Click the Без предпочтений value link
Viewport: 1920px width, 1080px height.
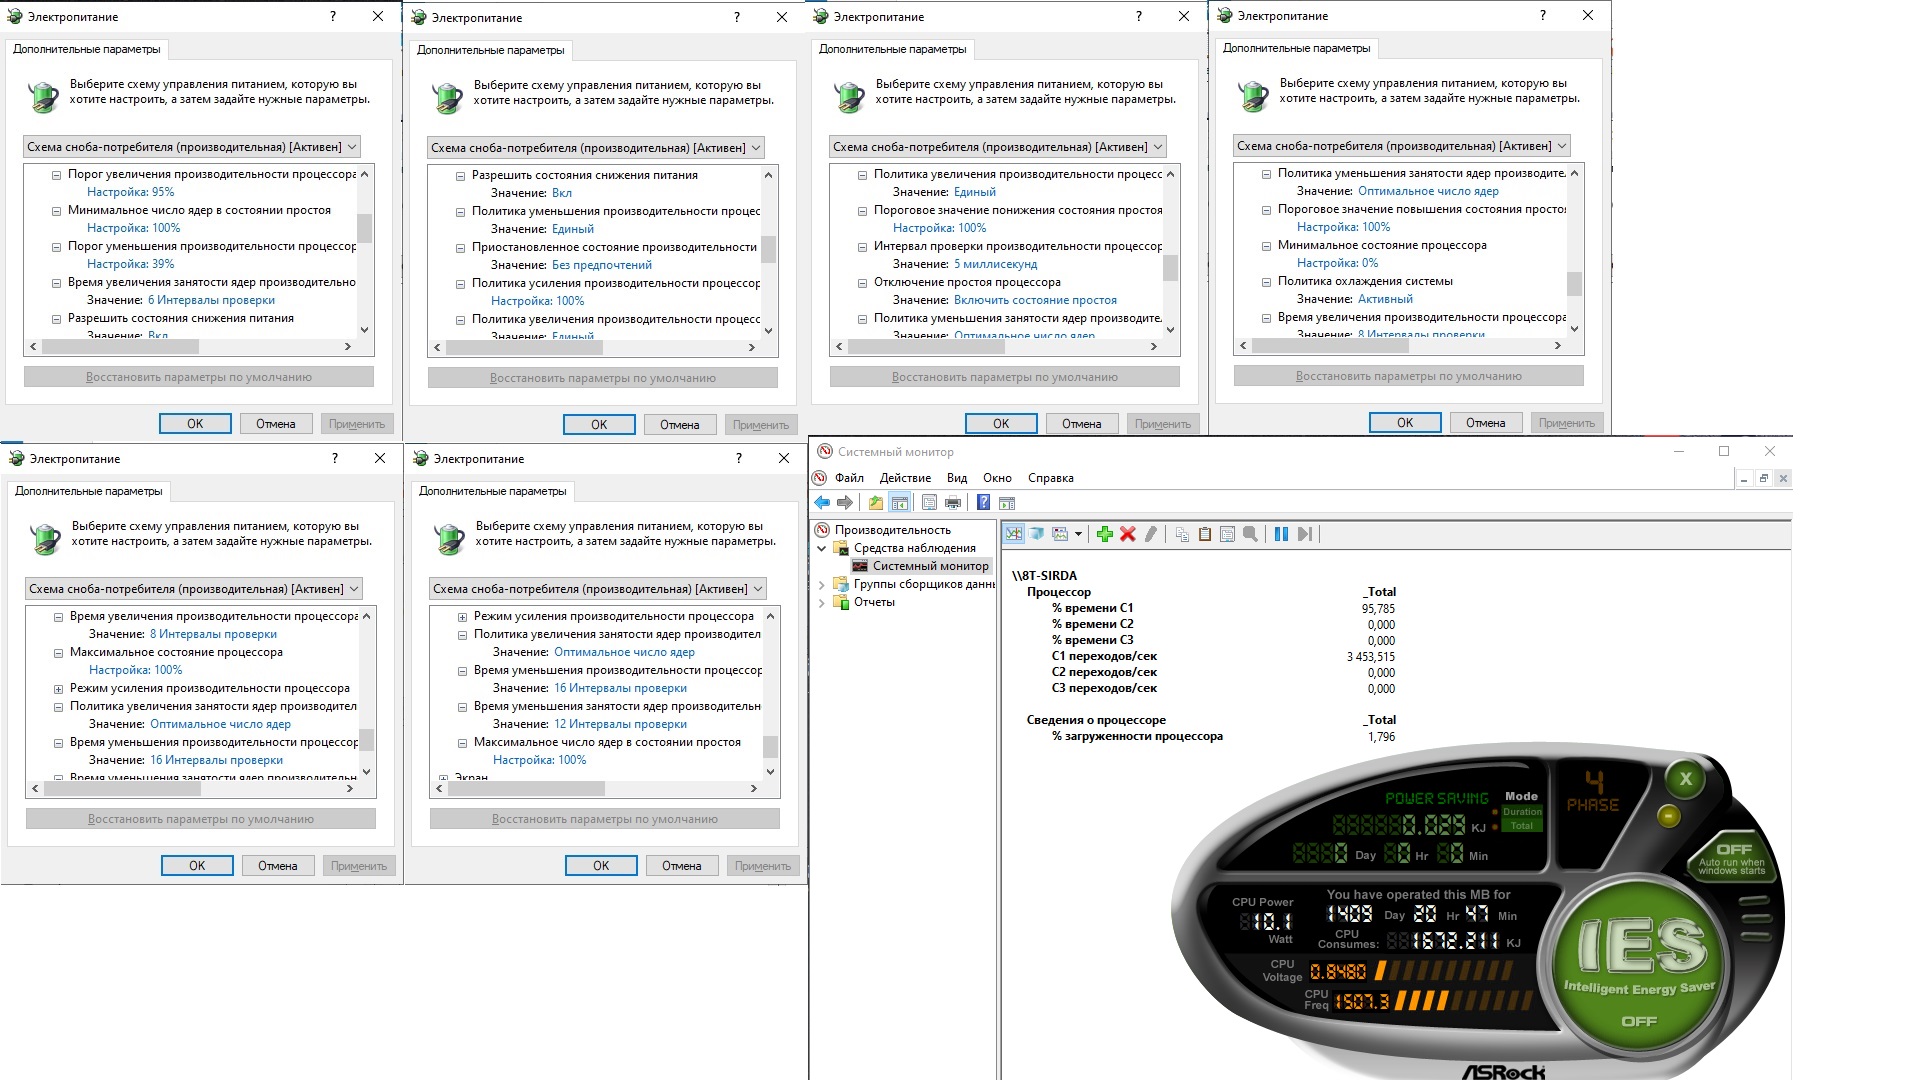click(x=601, y=265)
